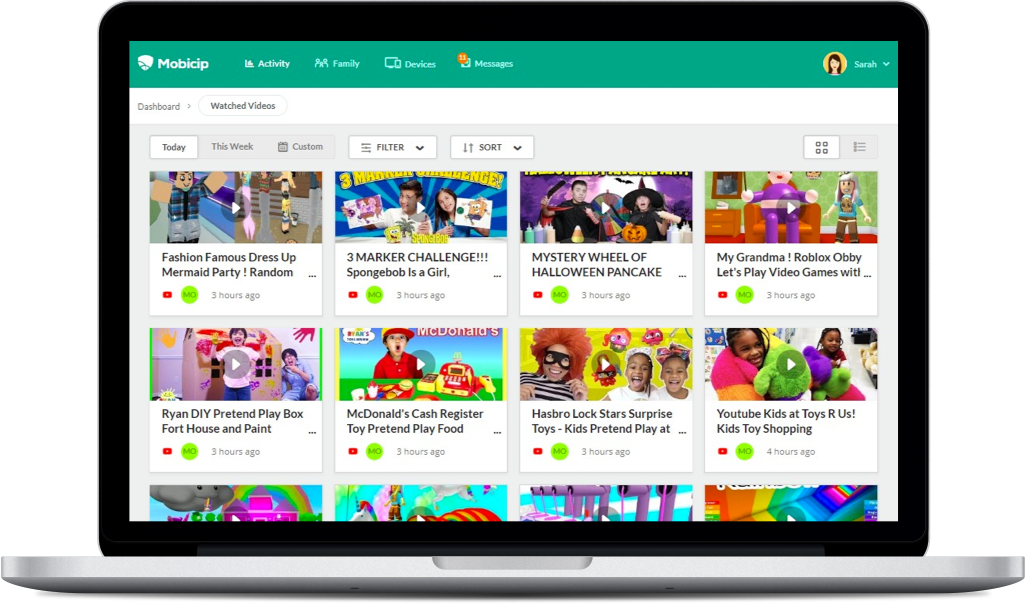Open title 'McDonald's Cash Register Toy Pretend Play Food'
The image size is (1026, 604).
[415, 421]
